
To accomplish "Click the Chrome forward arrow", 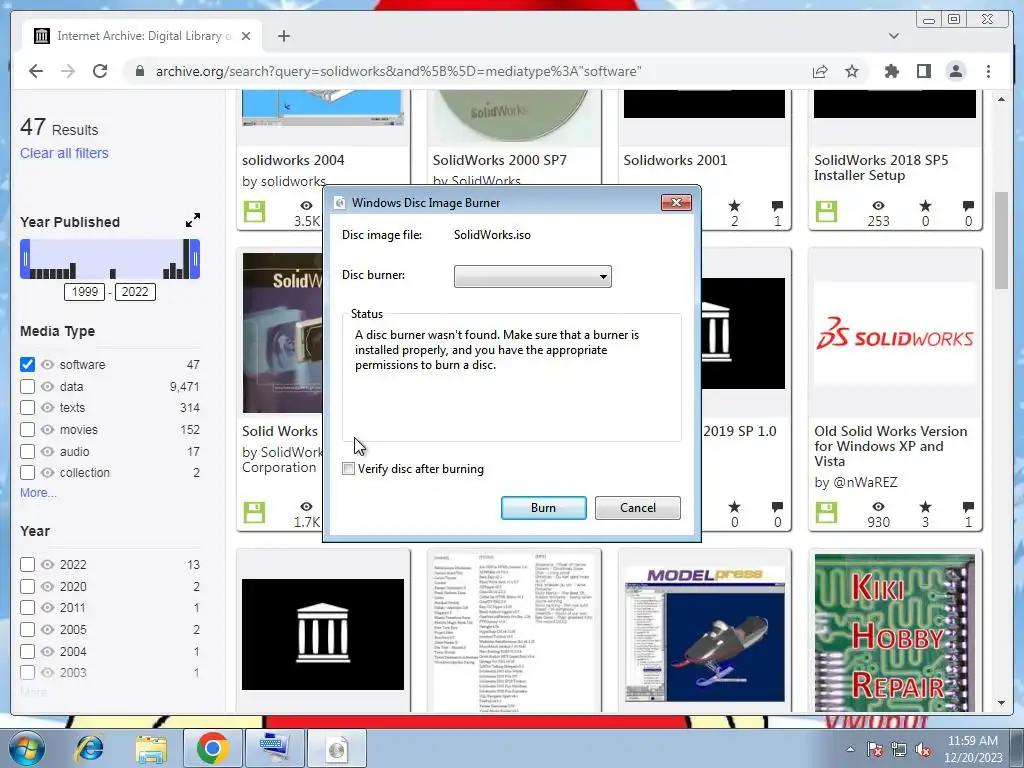I will click(68, 71).
